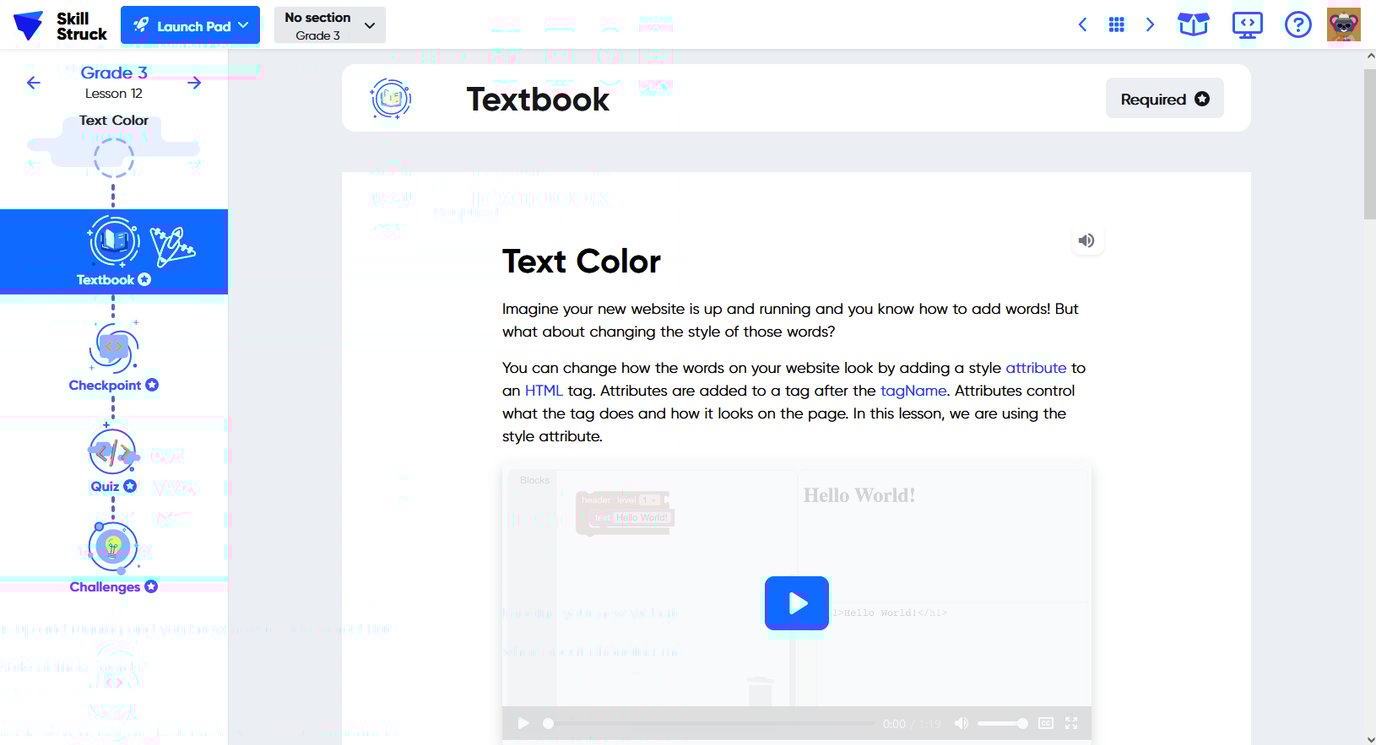Go to previous page using top chevron
The height and width of the screenshot is (745, 1376).
[1082, 25]
